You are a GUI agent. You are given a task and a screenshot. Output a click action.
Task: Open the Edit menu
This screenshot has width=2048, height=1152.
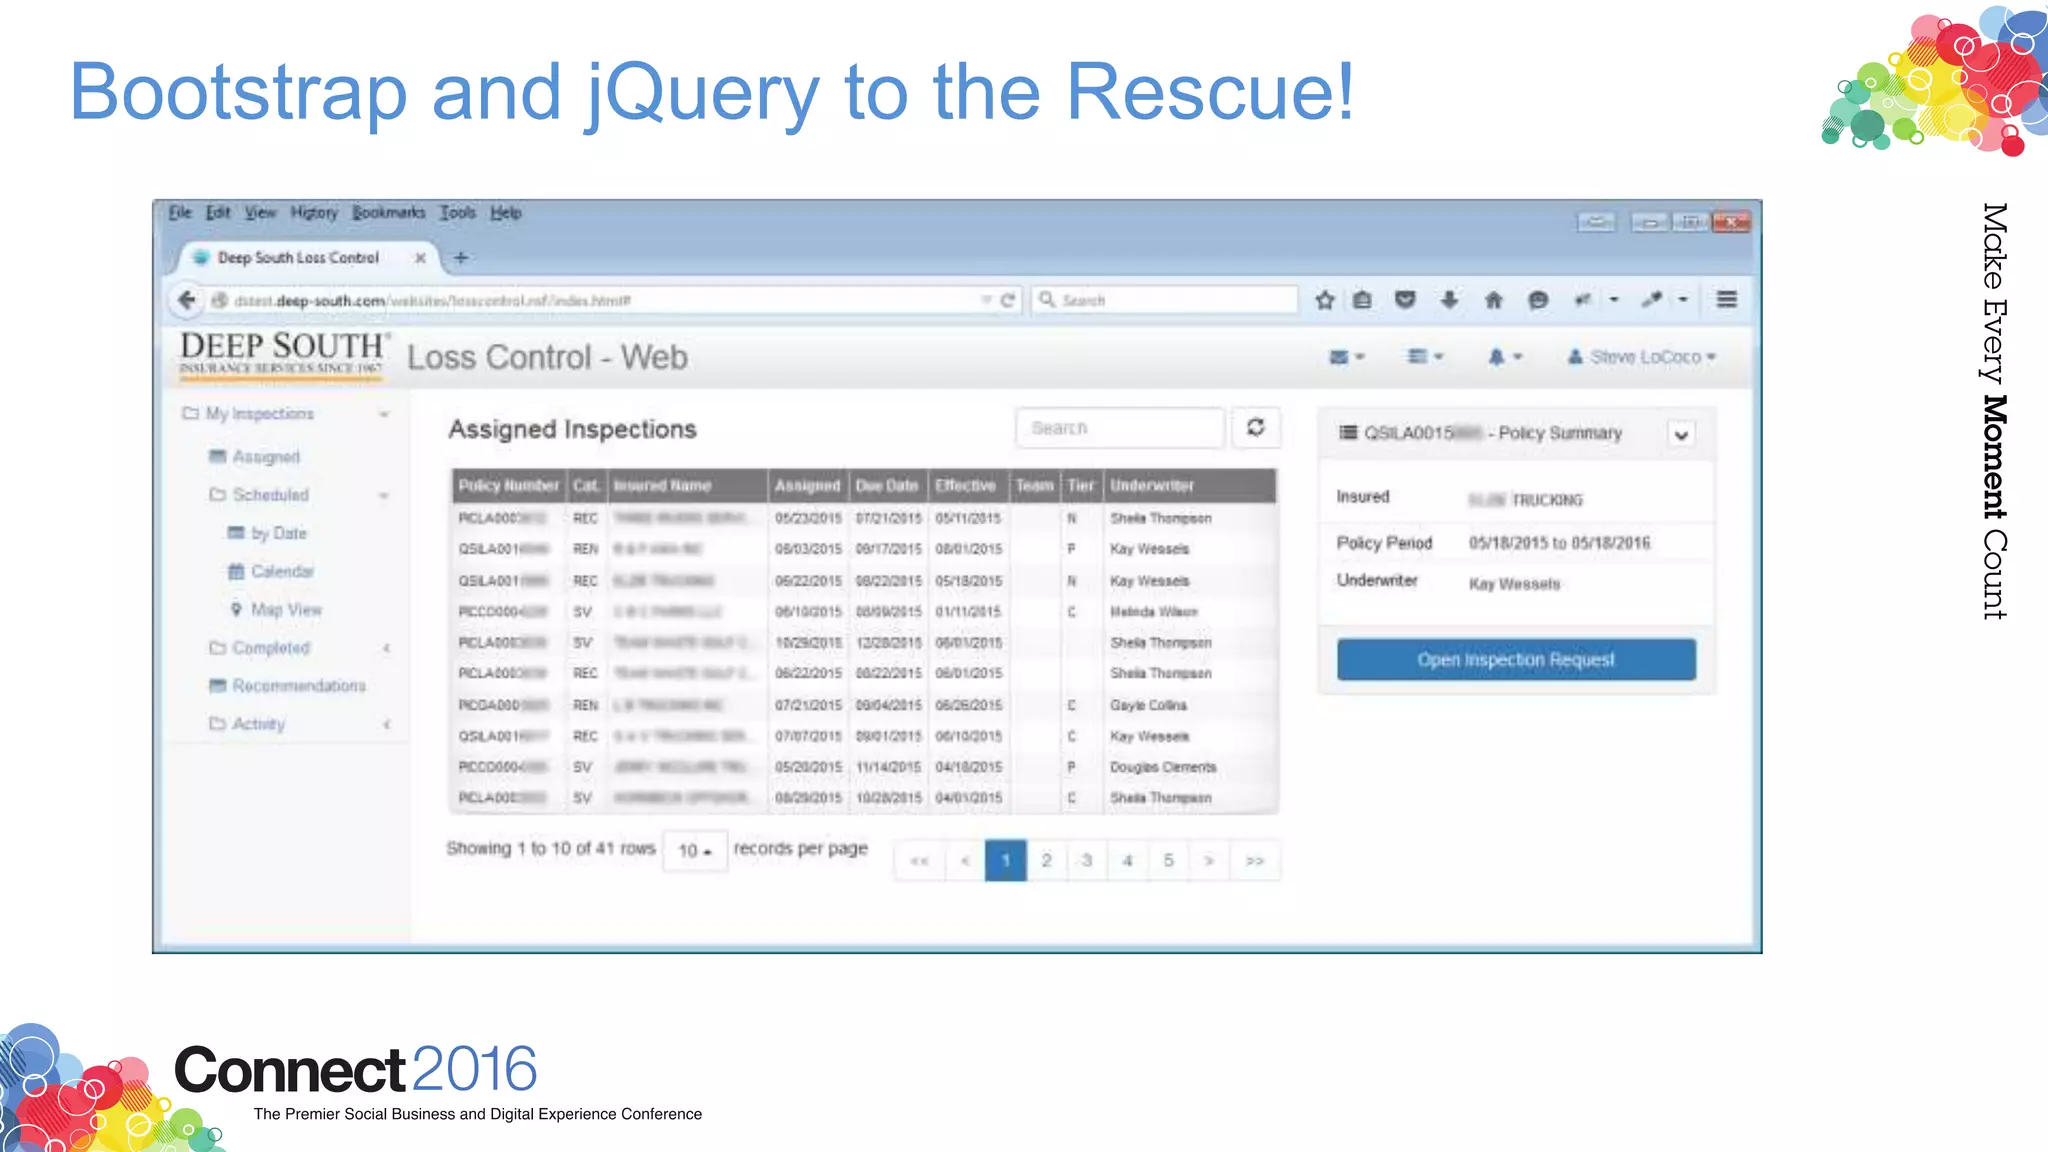[x=218, y=212]
